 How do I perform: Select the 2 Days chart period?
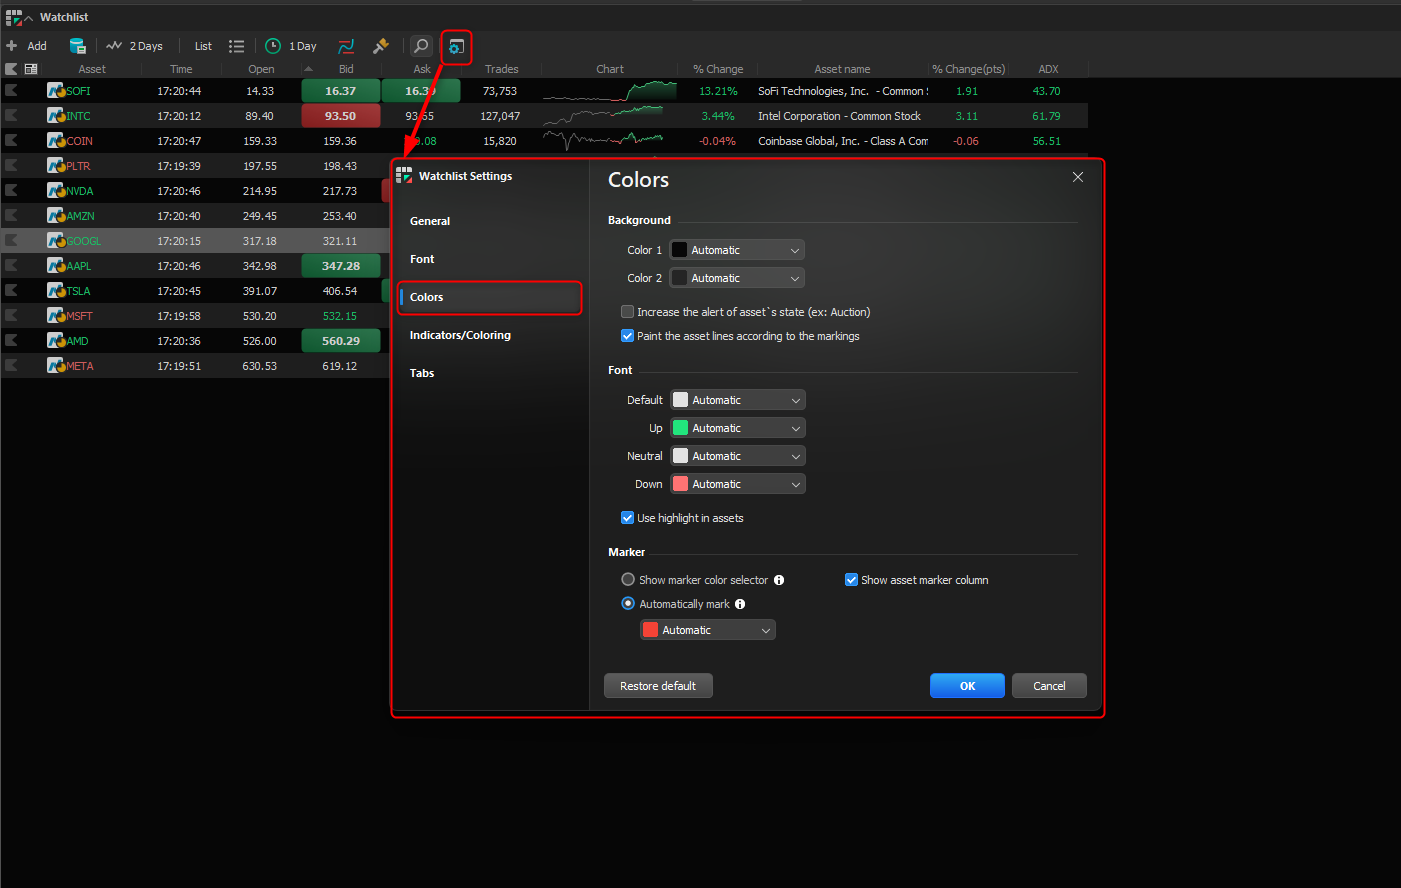[x=135, y=46]
